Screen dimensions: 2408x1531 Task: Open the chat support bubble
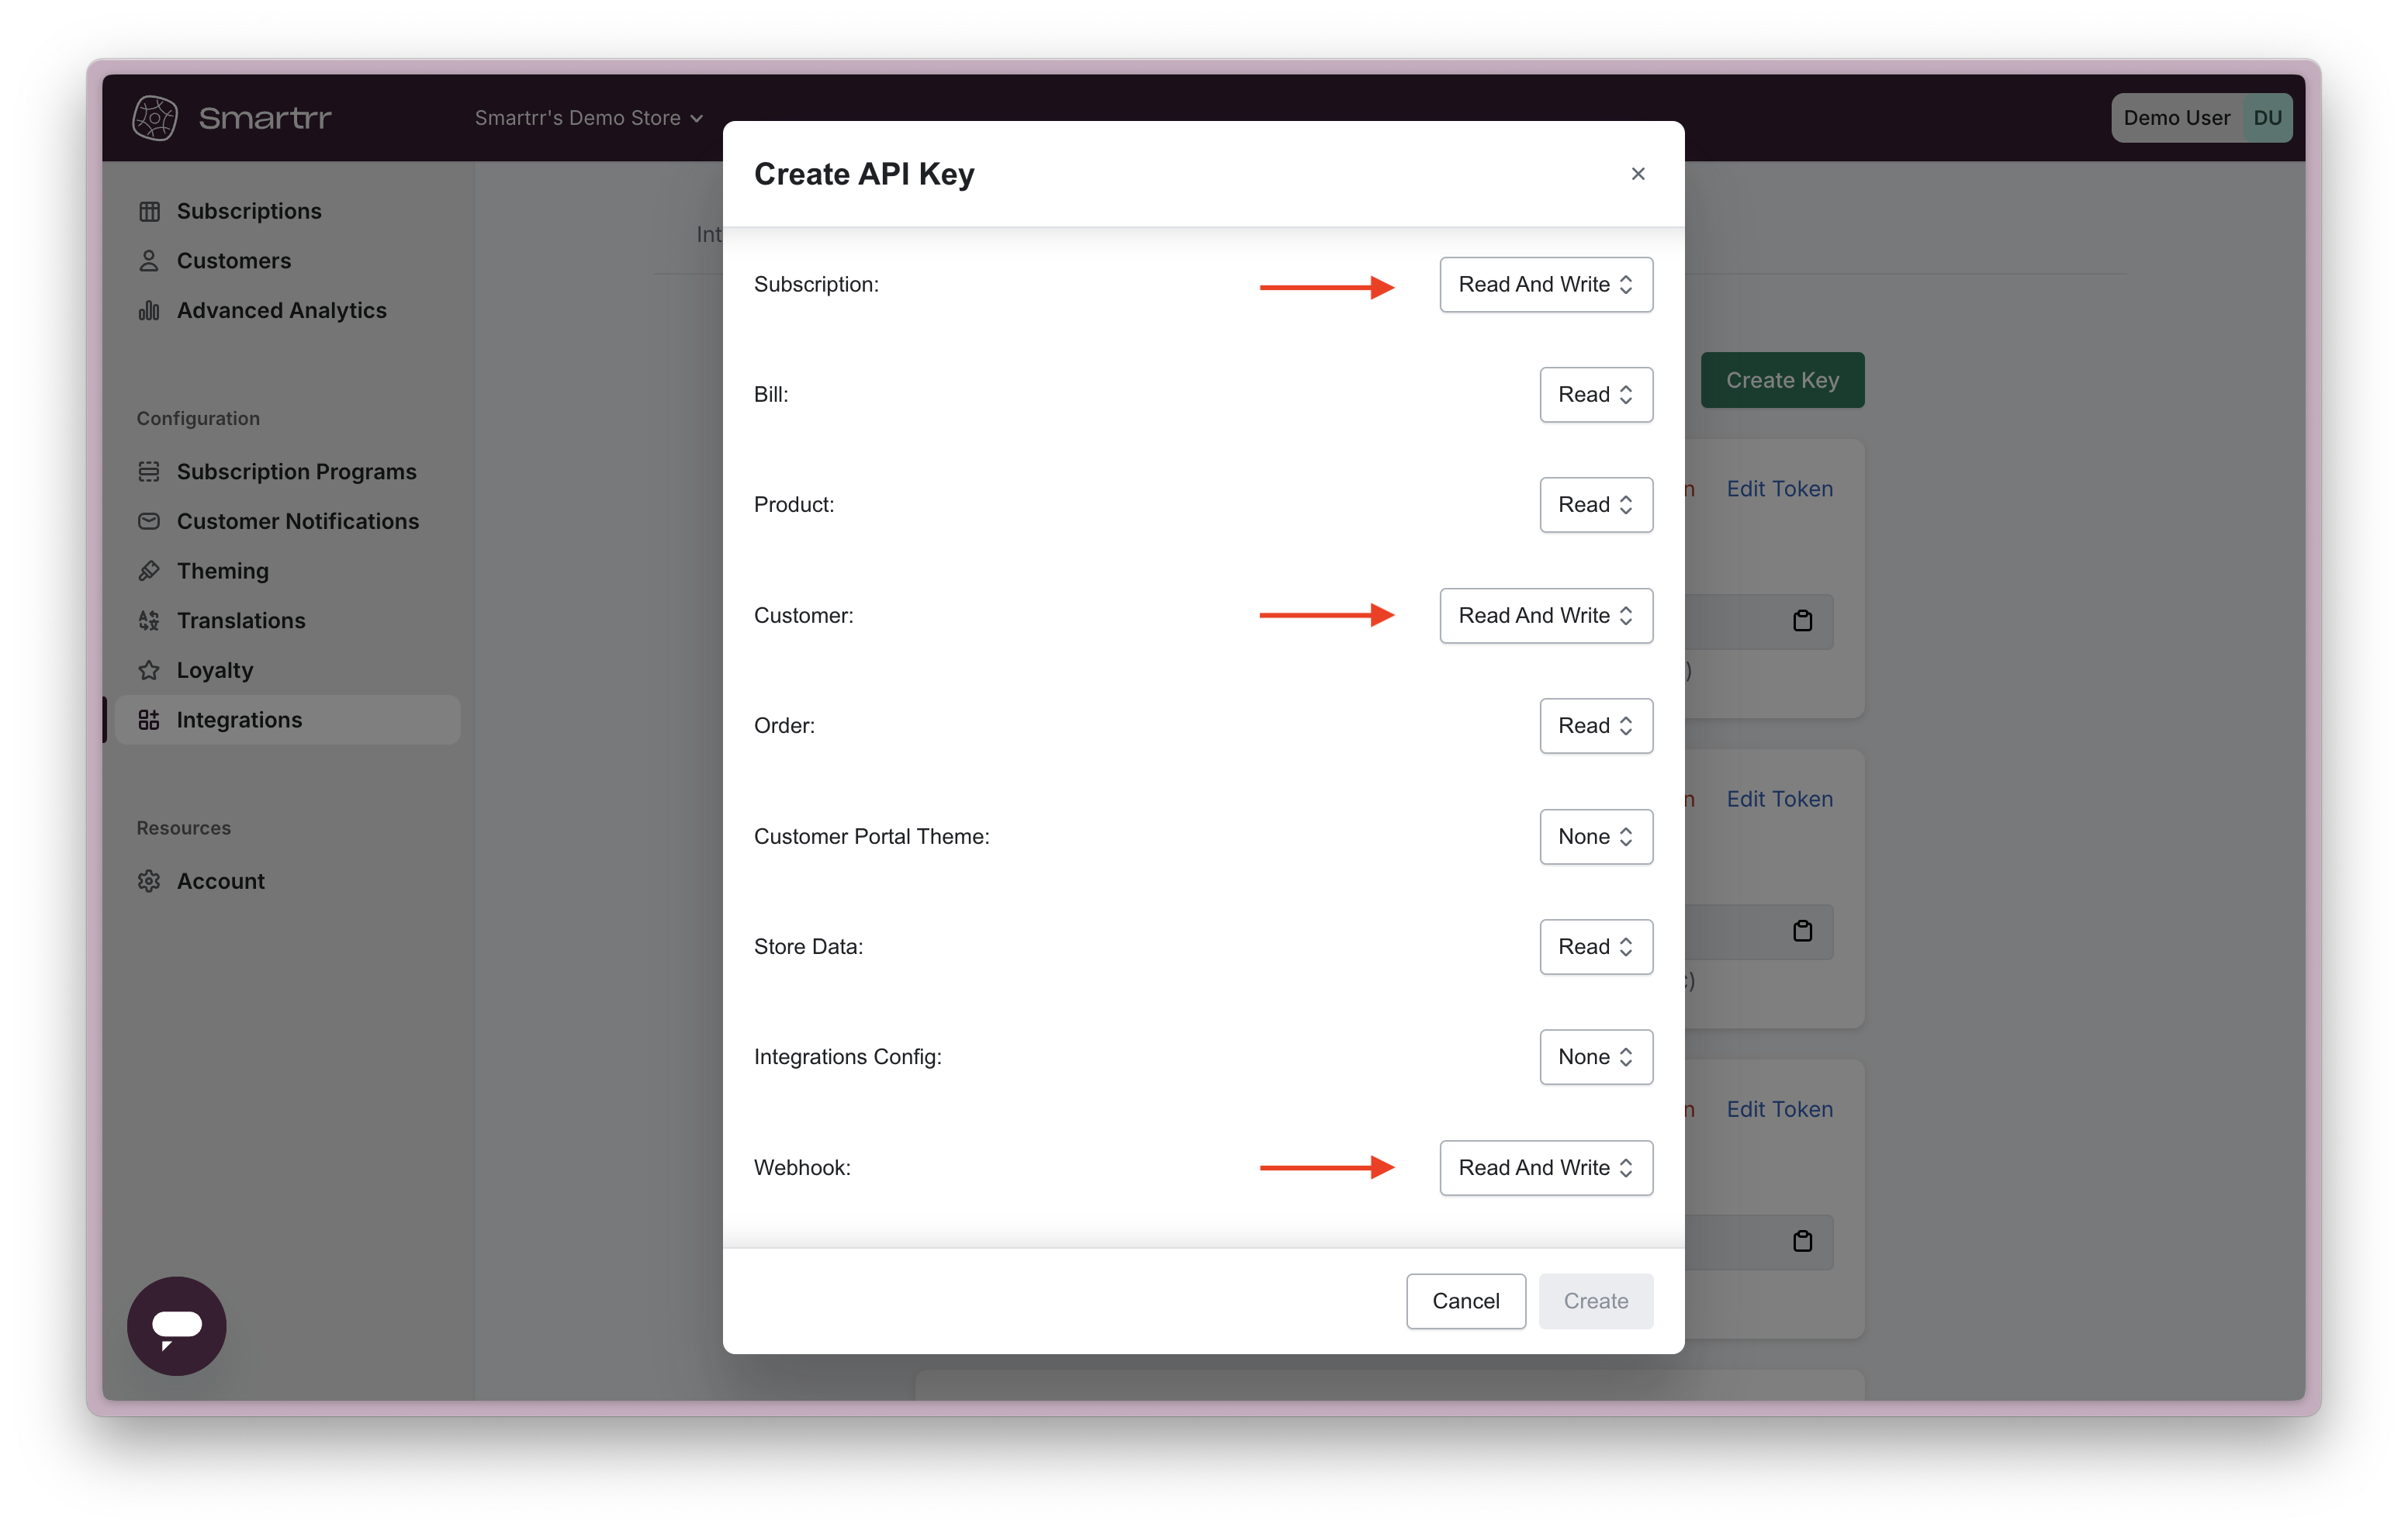tap(177, 1325)
